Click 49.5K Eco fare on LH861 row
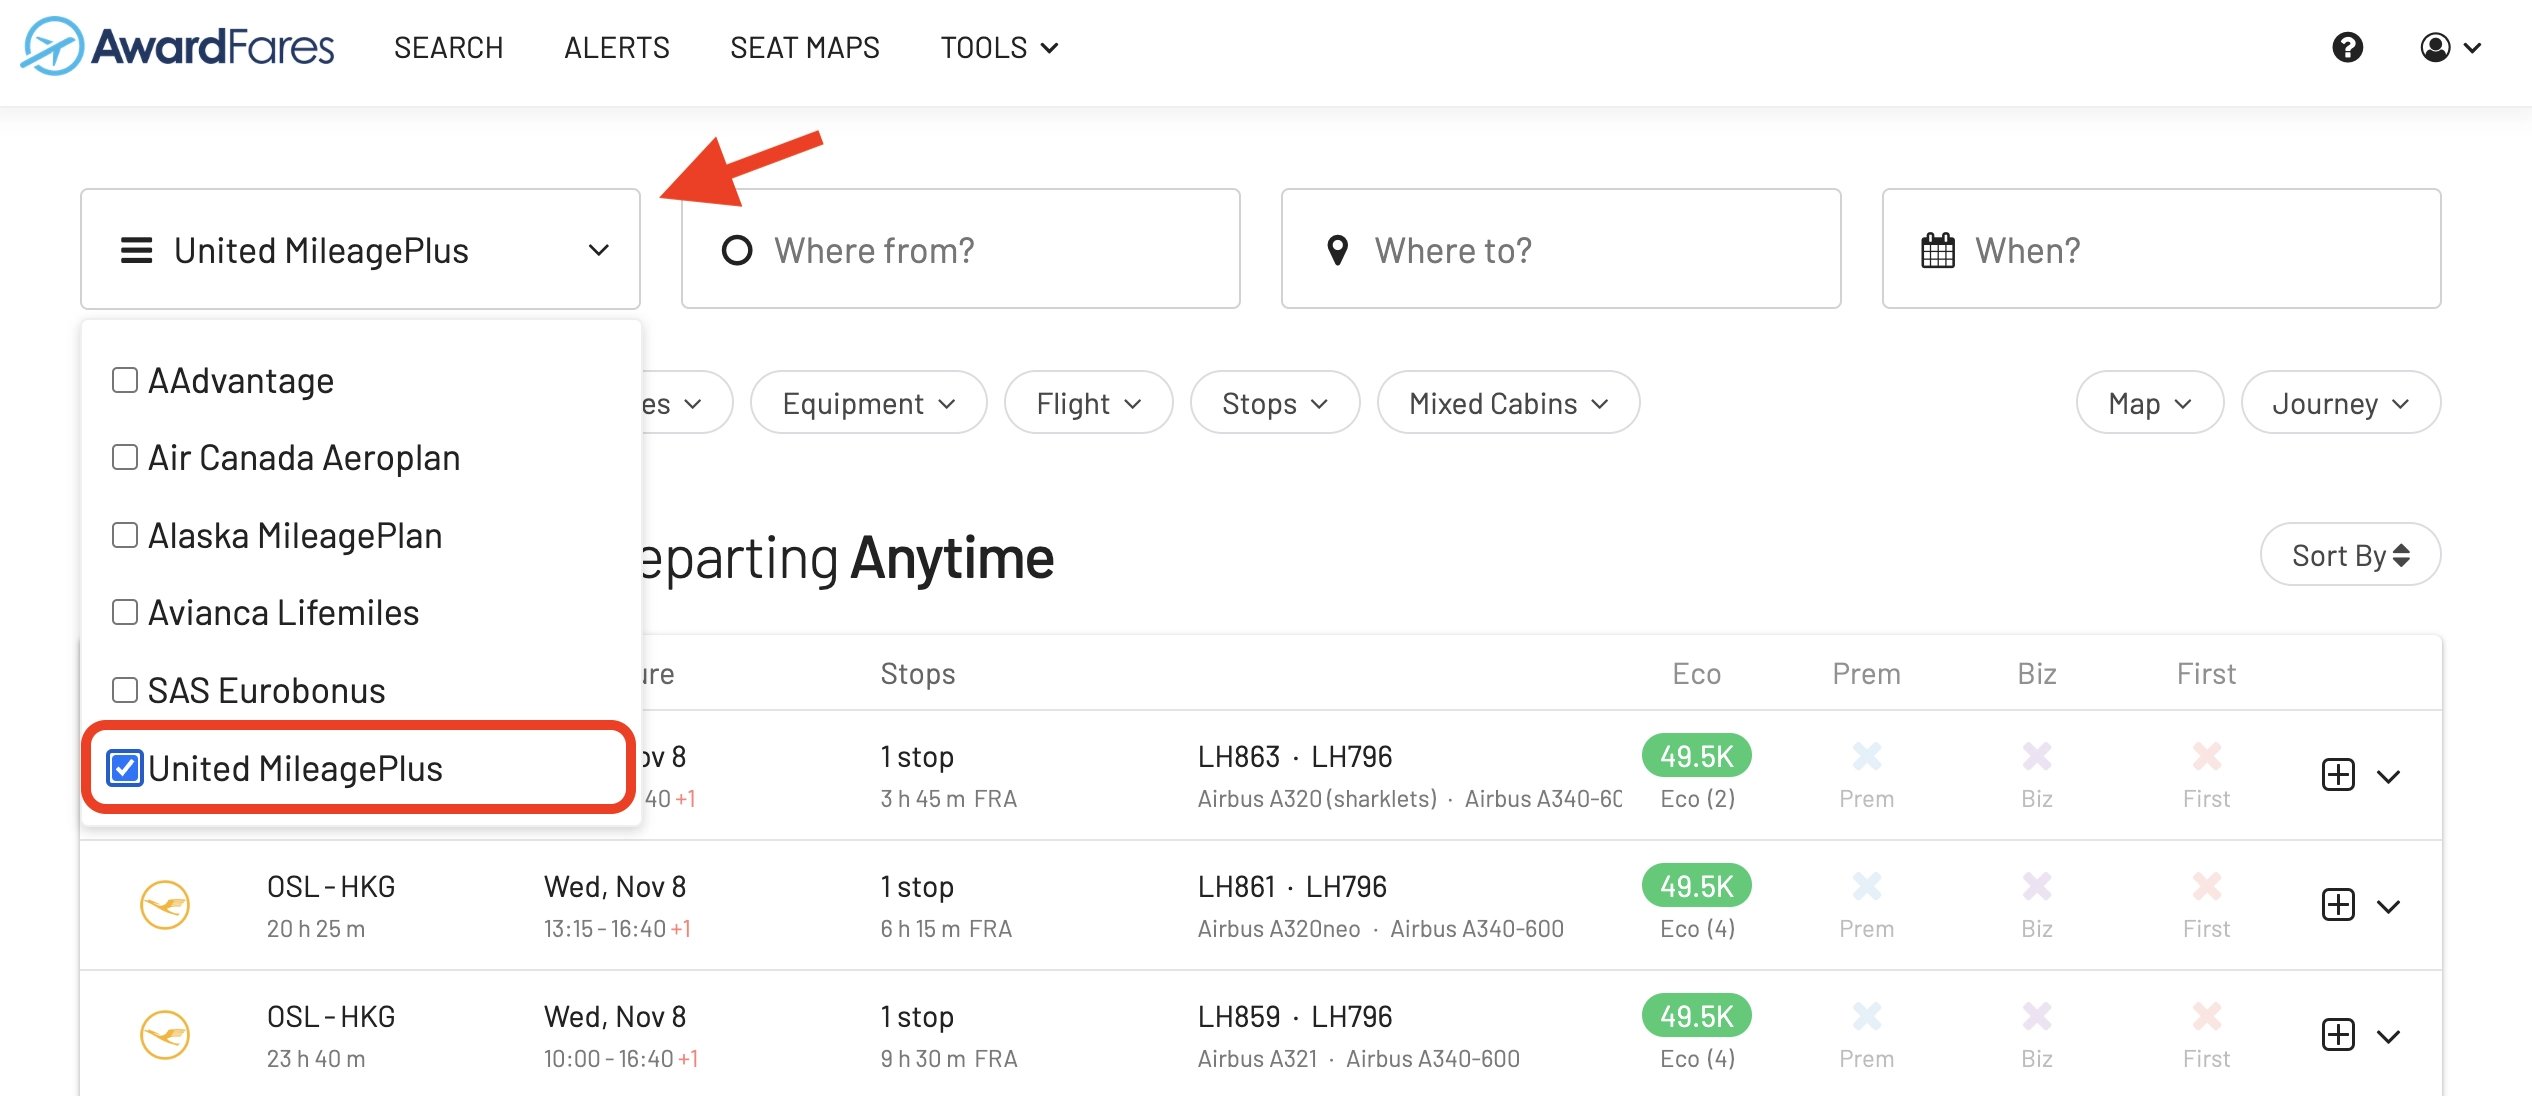This screenshot has height=1096, width=2532. [1696, 886]
